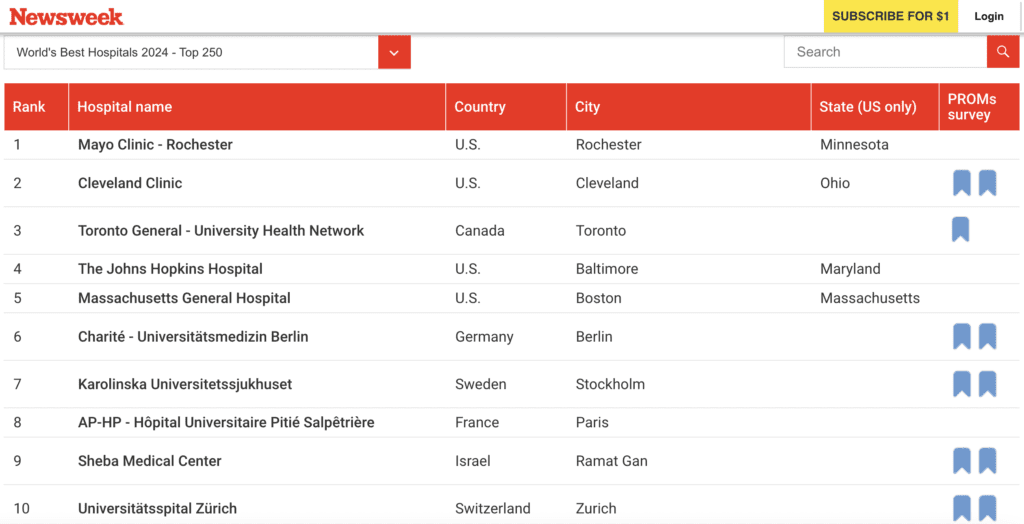Image resolution: width=1024 pixels, height=524 pixels.
Task: Select Karolinska Universitetssjukhuset name
Action: click(185, 384)
